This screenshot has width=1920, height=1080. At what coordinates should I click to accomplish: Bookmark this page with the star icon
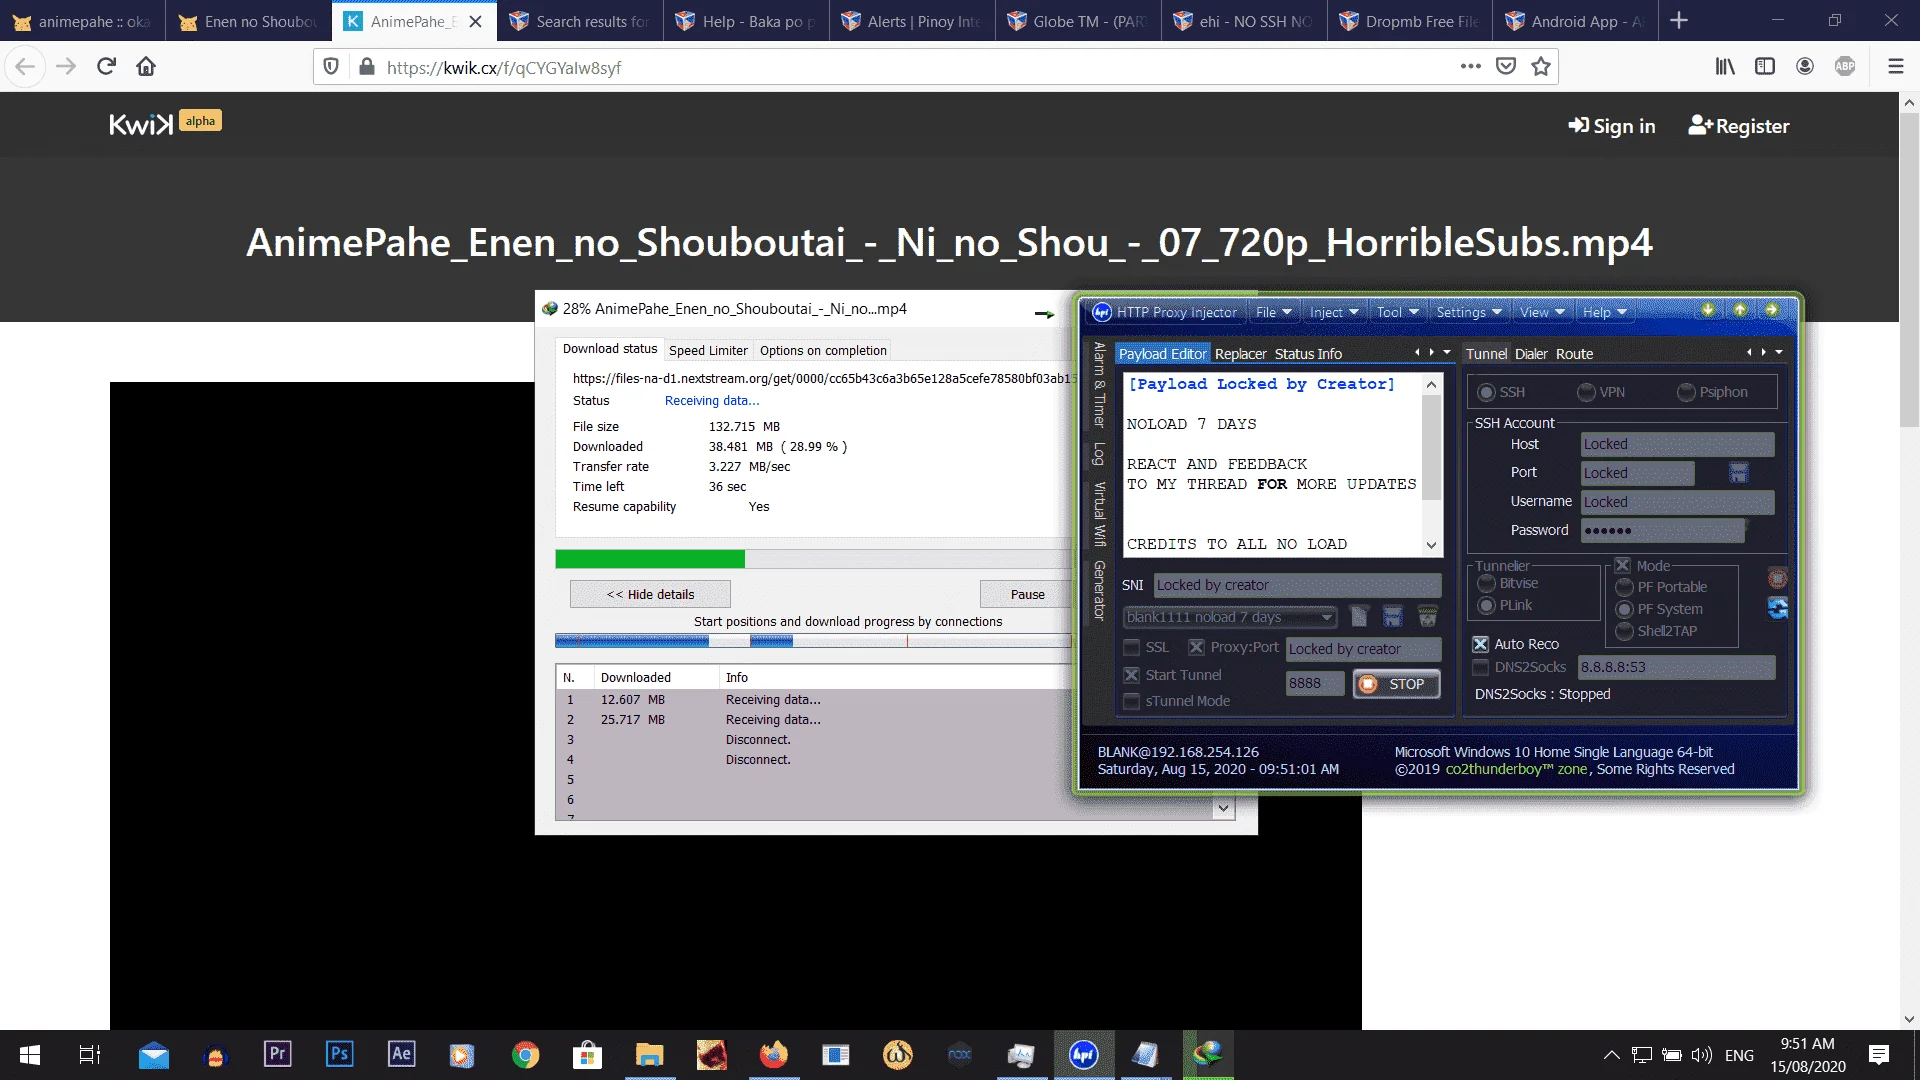1541,66
